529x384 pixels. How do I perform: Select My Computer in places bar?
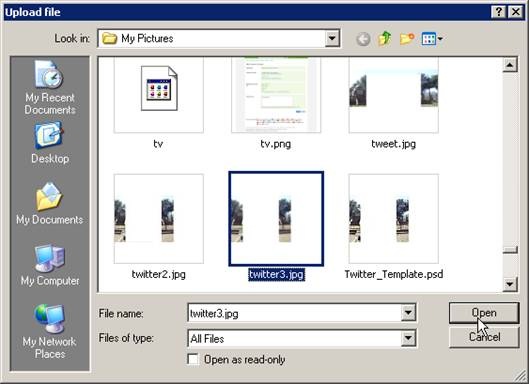[50, 265]
